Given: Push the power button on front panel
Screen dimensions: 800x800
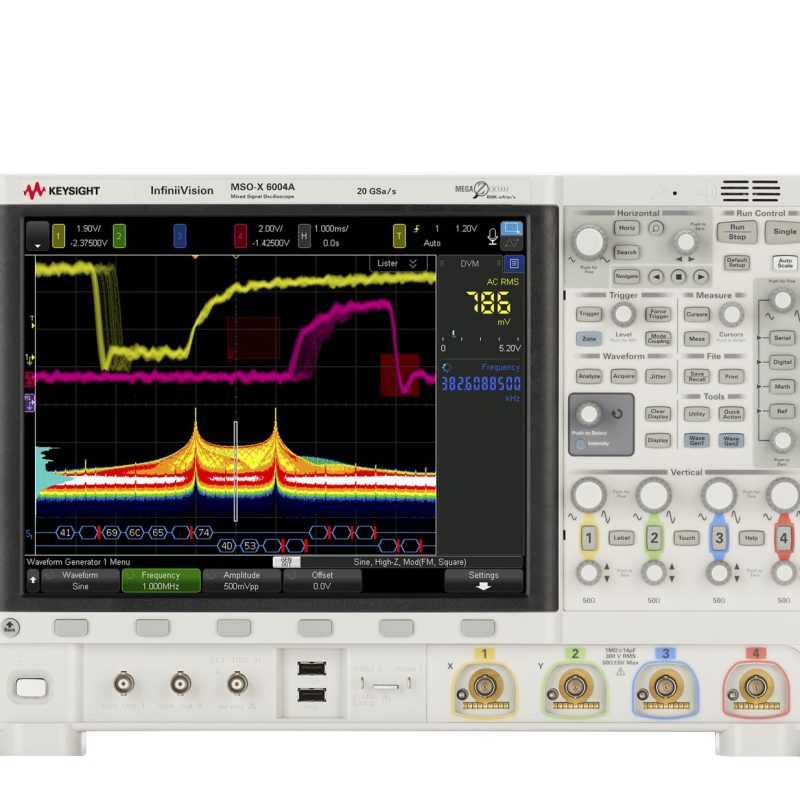Looking at the screenshot, I should pyautogui.click(x=31, y=688).
